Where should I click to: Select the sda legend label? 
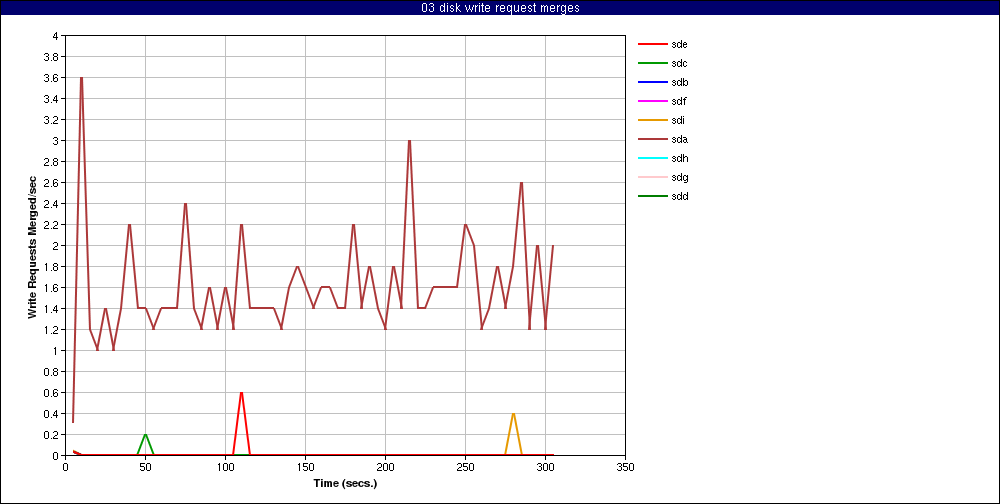point(679,139)
